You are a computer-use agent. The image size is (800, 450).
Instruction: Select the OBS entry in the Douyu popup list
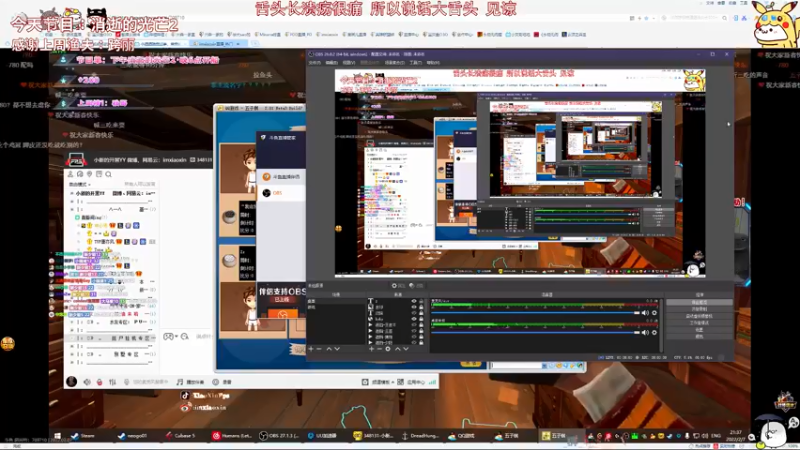(282, 193)
